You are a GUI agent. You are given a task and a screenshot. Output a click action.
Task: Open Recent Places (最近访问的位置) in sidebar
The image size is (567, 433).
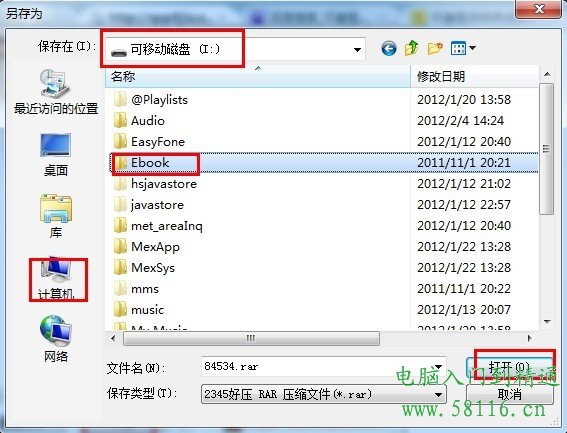coord(56,93)
